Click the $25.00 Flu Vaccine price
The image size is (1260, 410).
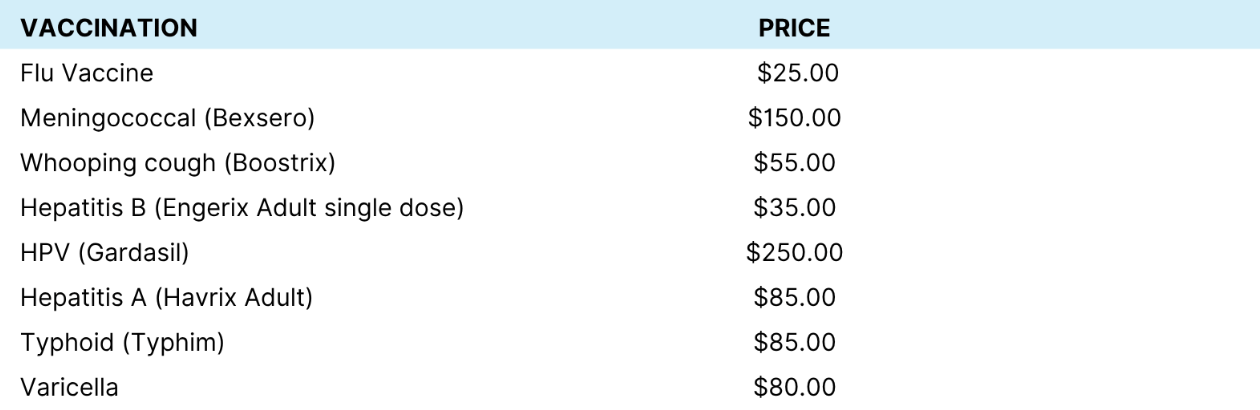tap(796, 73)
